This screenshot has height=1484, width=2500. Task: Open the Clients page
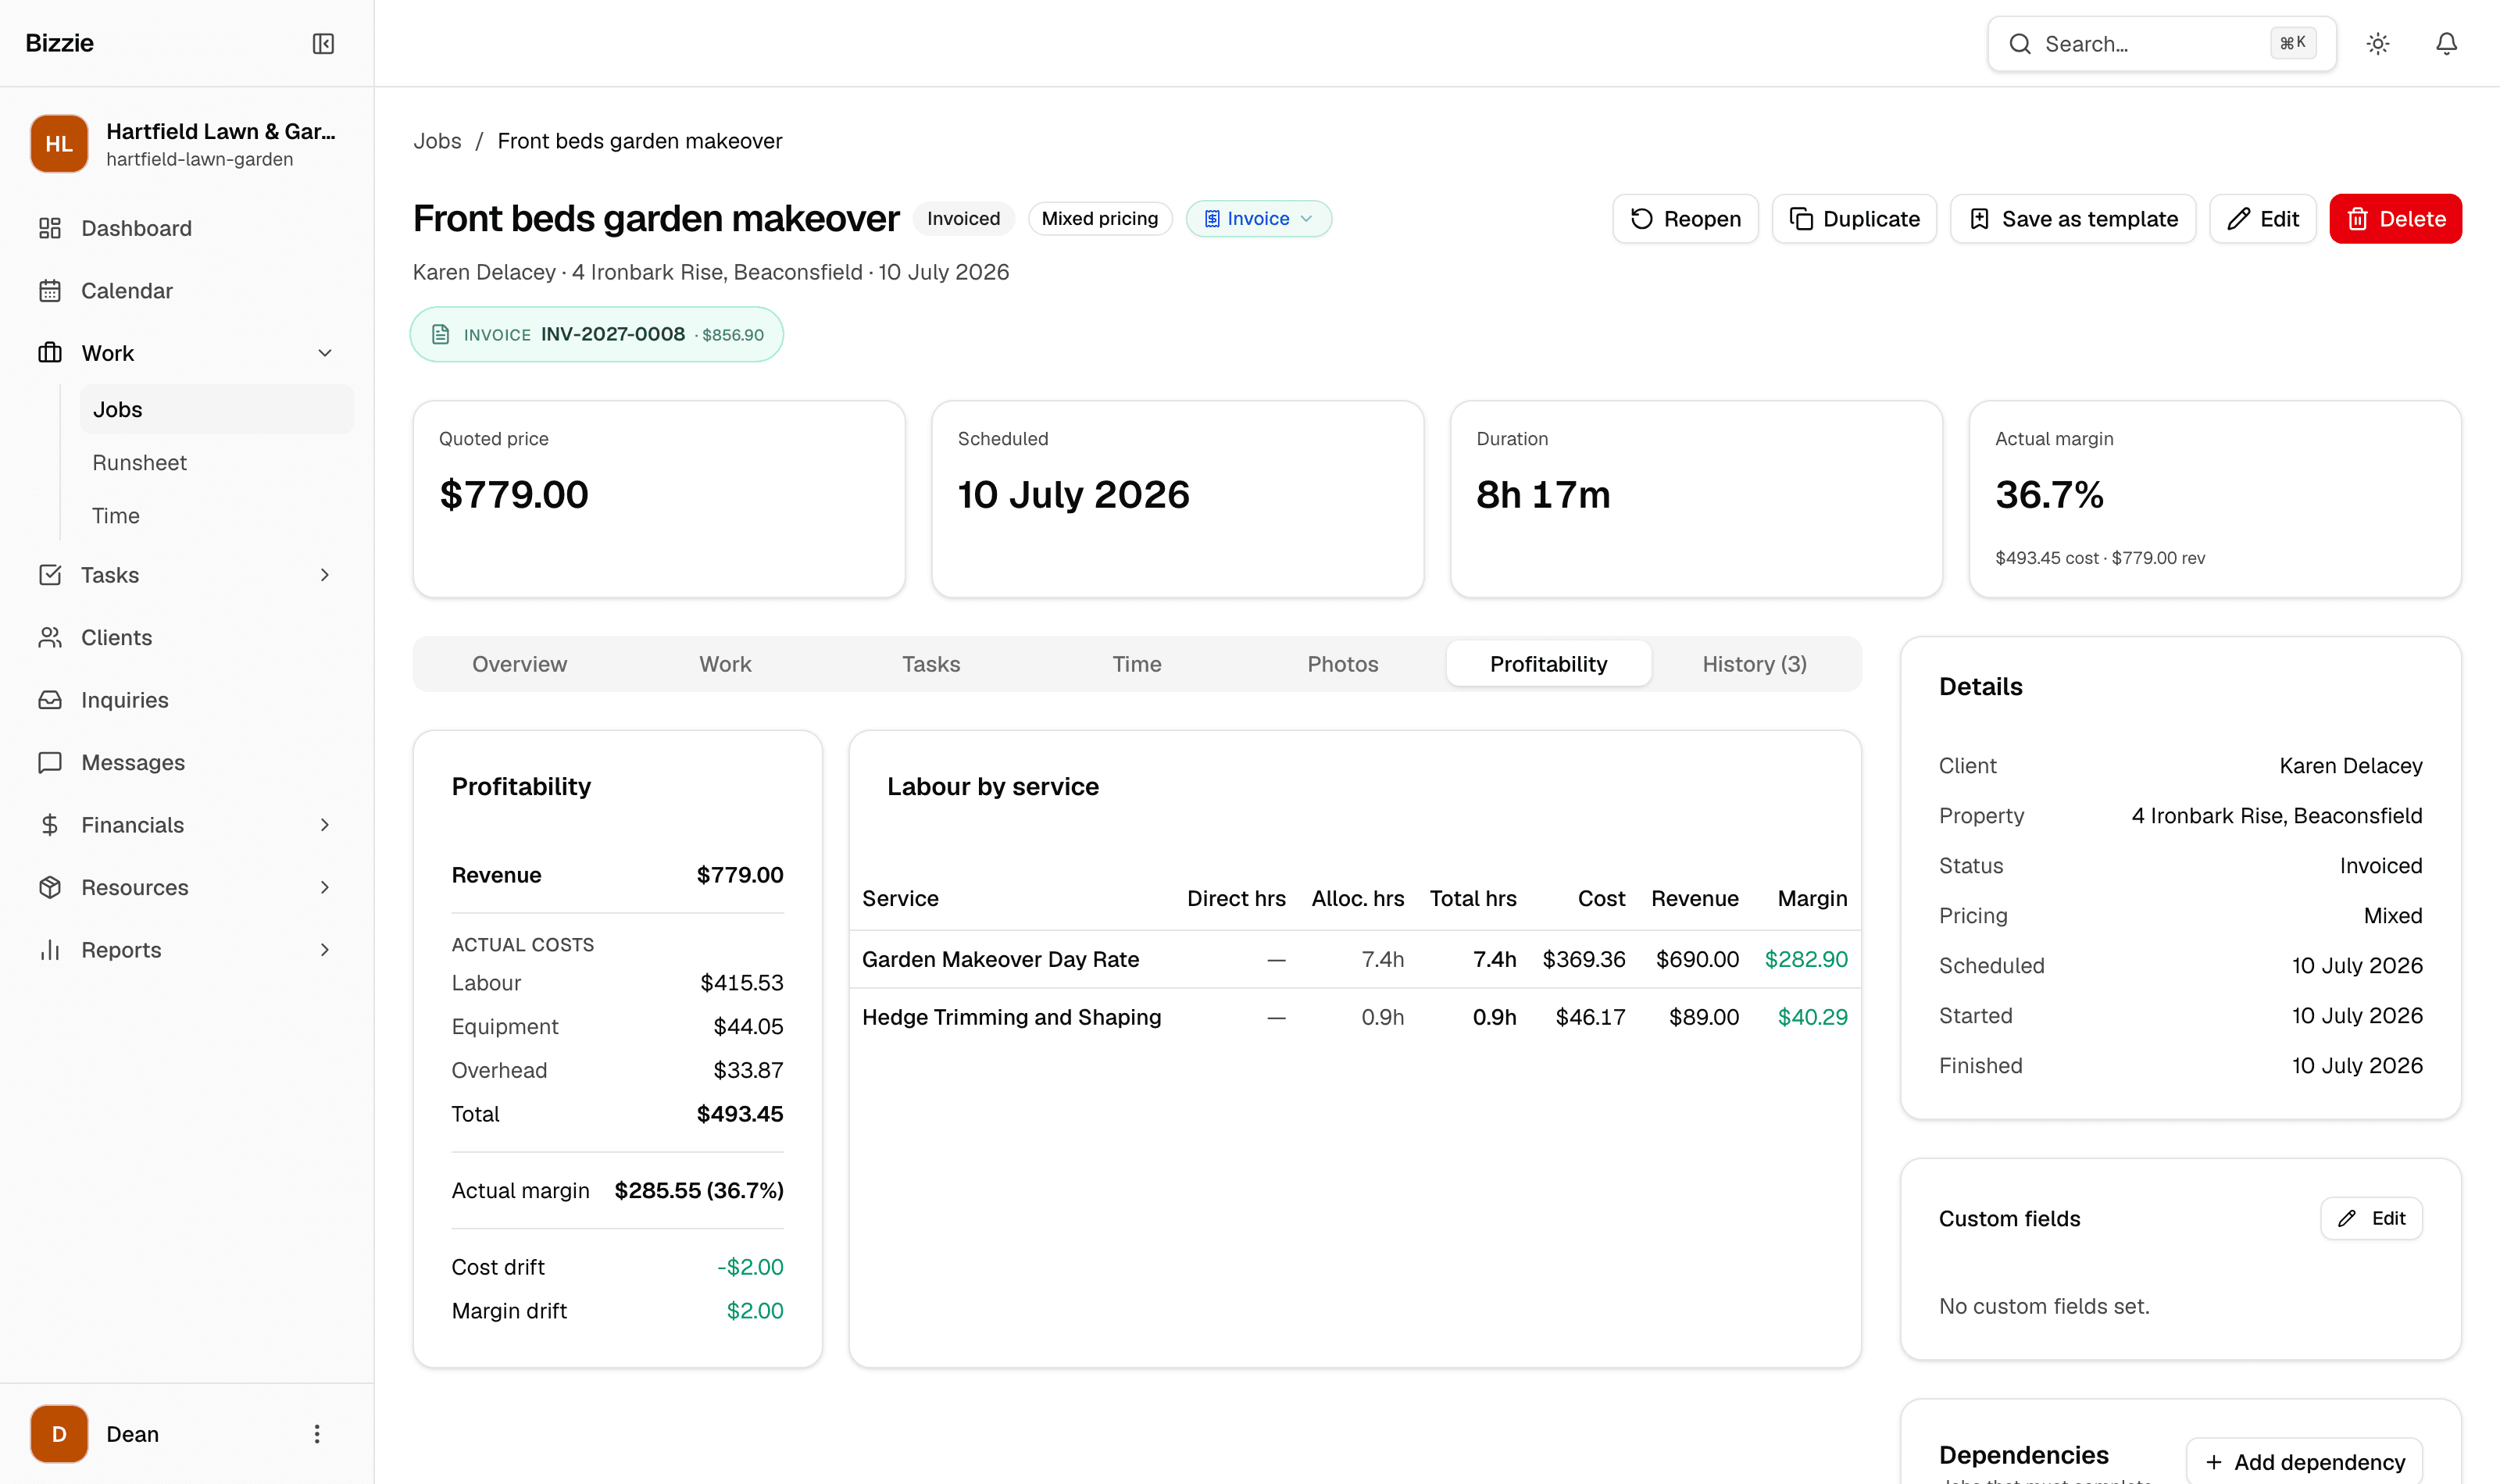187,638
